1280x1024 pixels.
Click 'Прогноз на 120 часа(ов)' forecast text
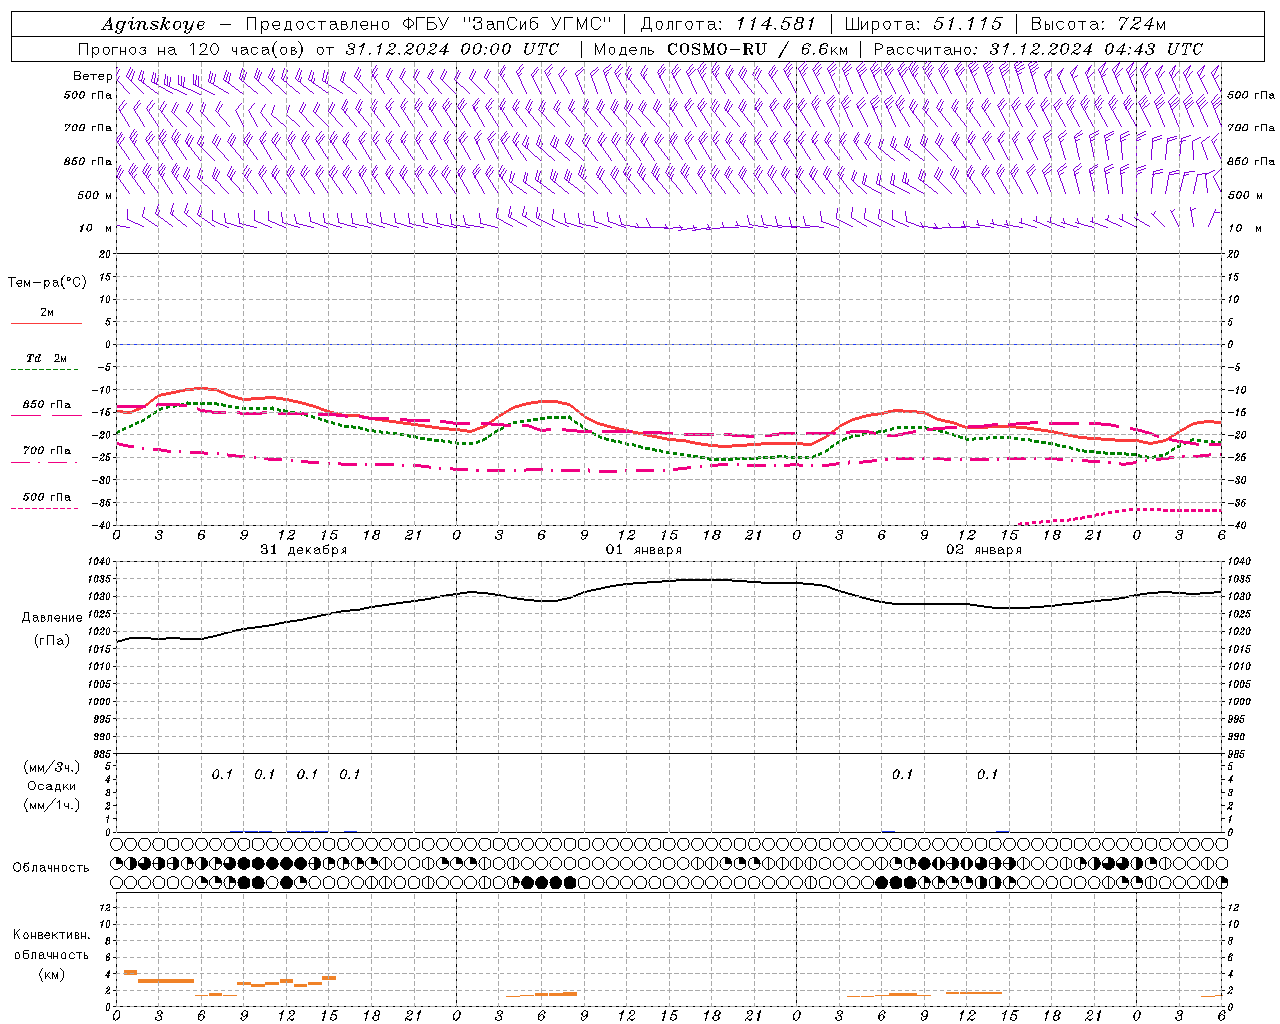[x=193, y=49]
